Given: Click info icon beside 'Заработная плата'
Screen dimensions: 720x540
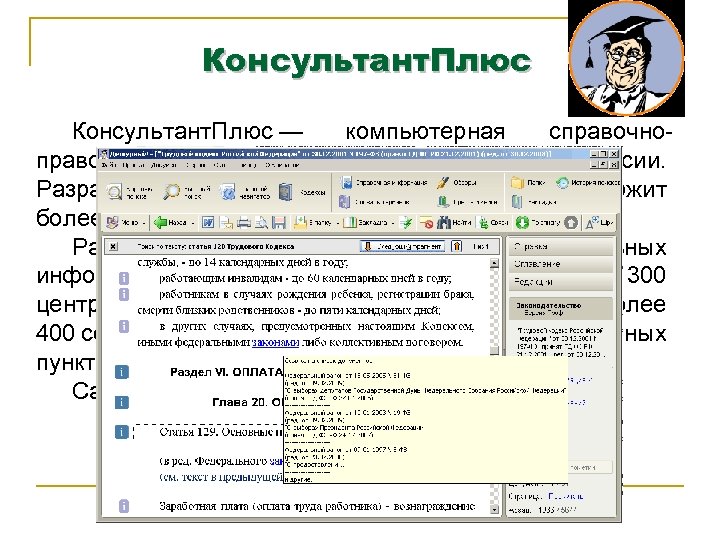Looking at the screenshot, I should pyautogui.click(x=124, y=506).
